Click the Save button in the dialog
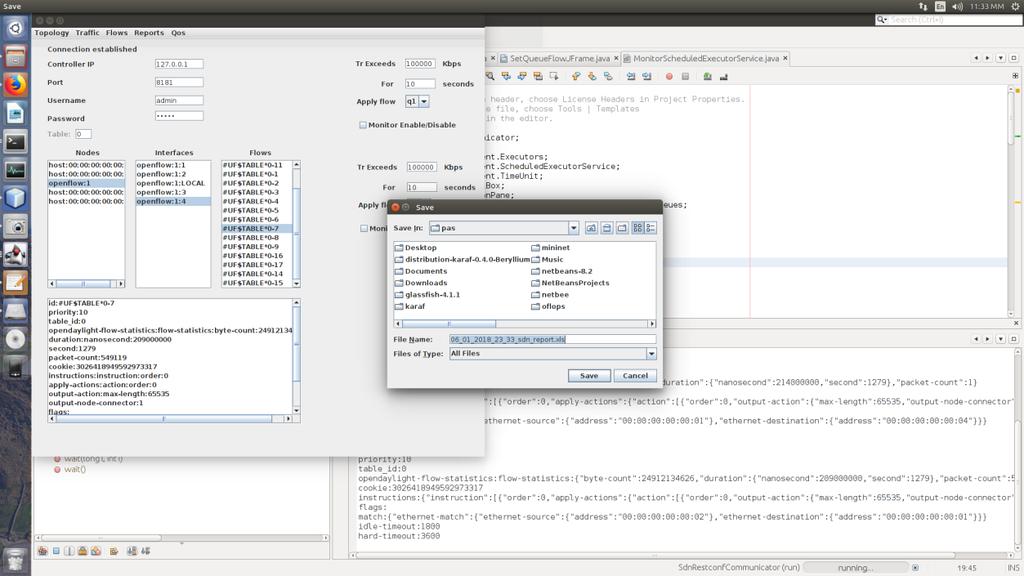Viewport: 1024px width, 576px height. pyautogui.click(x=589, y=376)
